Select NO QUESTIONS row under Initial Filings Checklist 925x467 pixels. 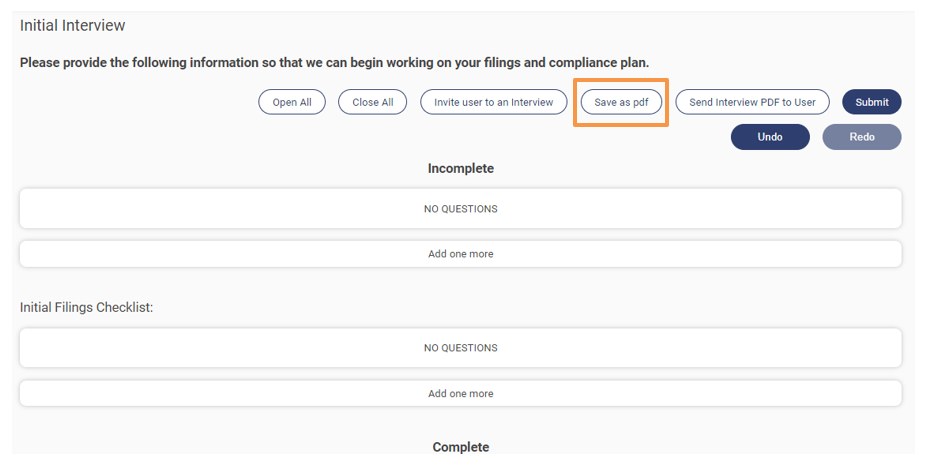pyautogui.click(x=460, y=348)
